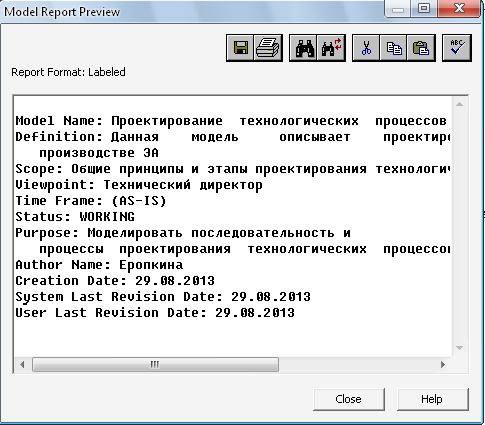
Task: Open Find with the binoculars icon
Action: [304, 48]
